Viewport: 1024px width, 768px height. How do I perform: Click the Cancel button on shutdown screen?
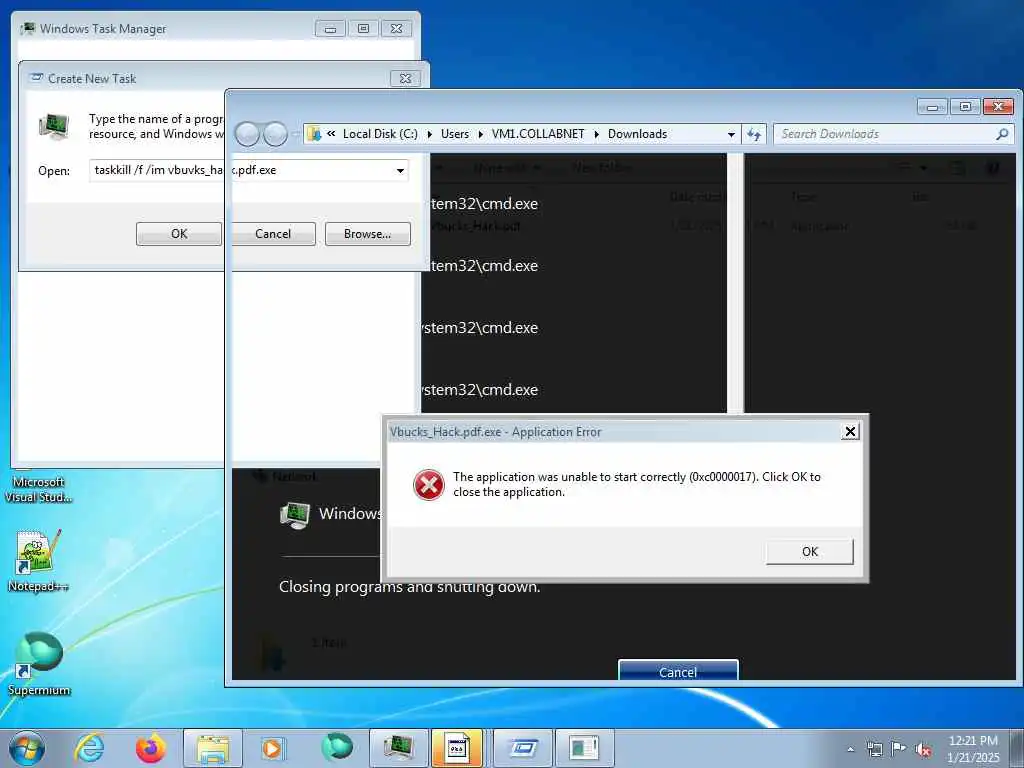678,671
